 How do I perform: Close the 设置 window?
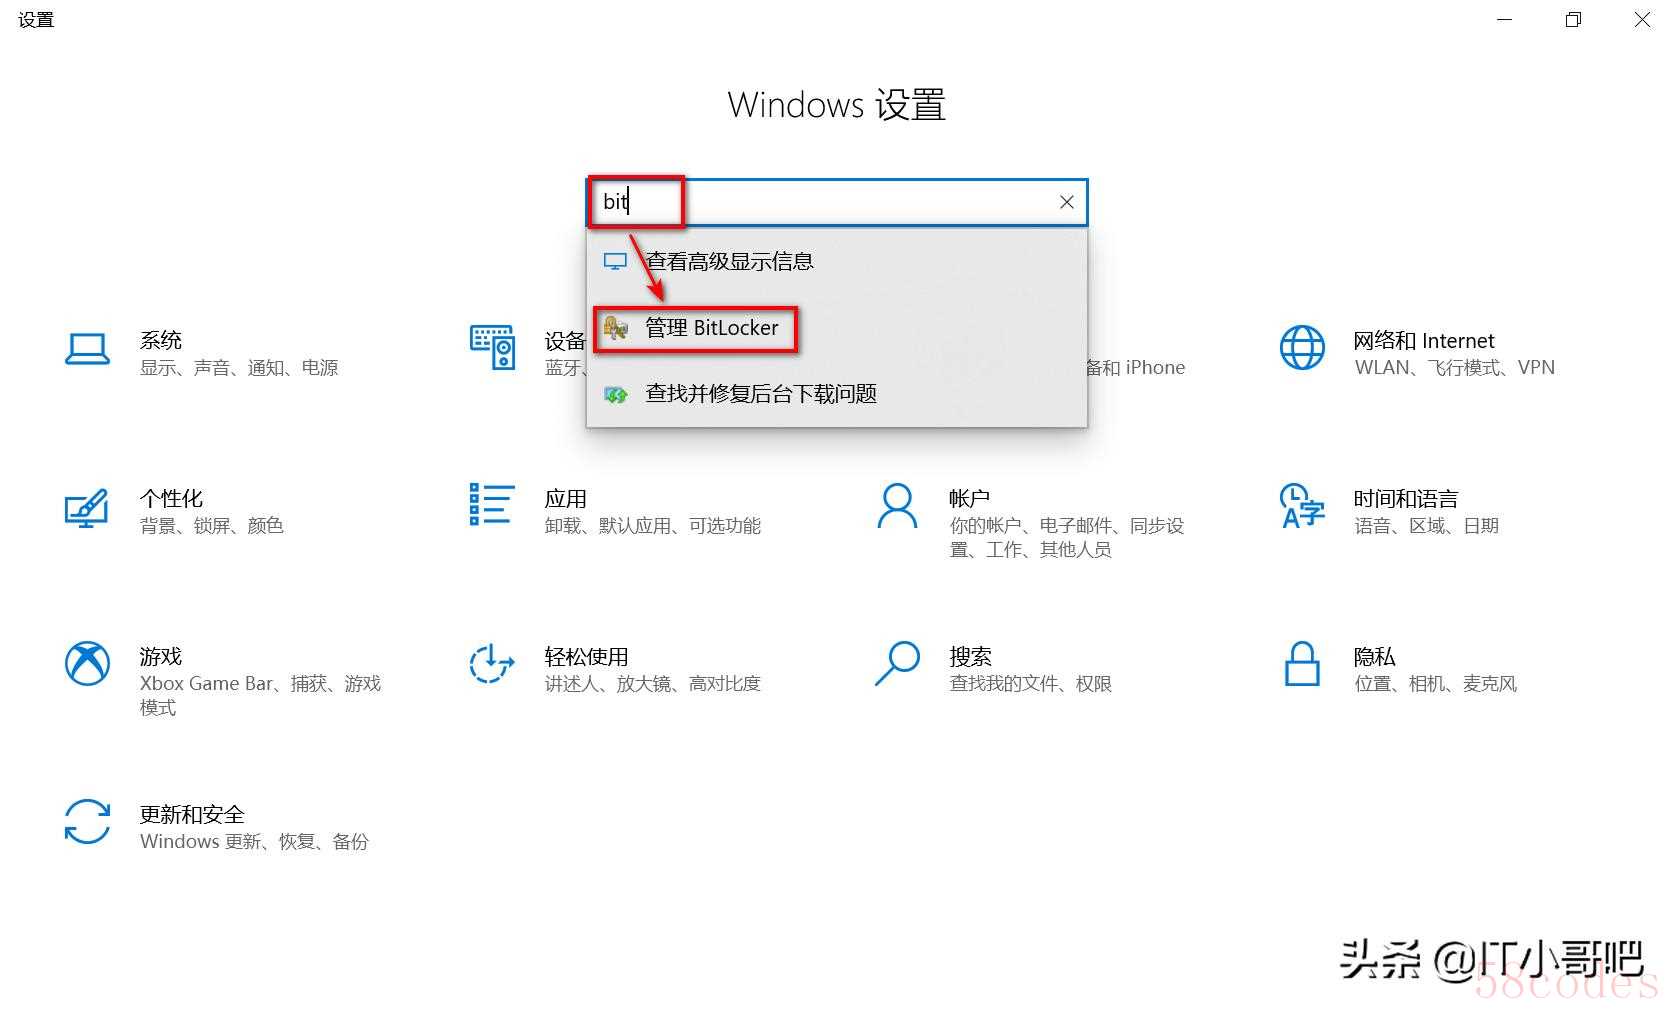point(1643,20)
